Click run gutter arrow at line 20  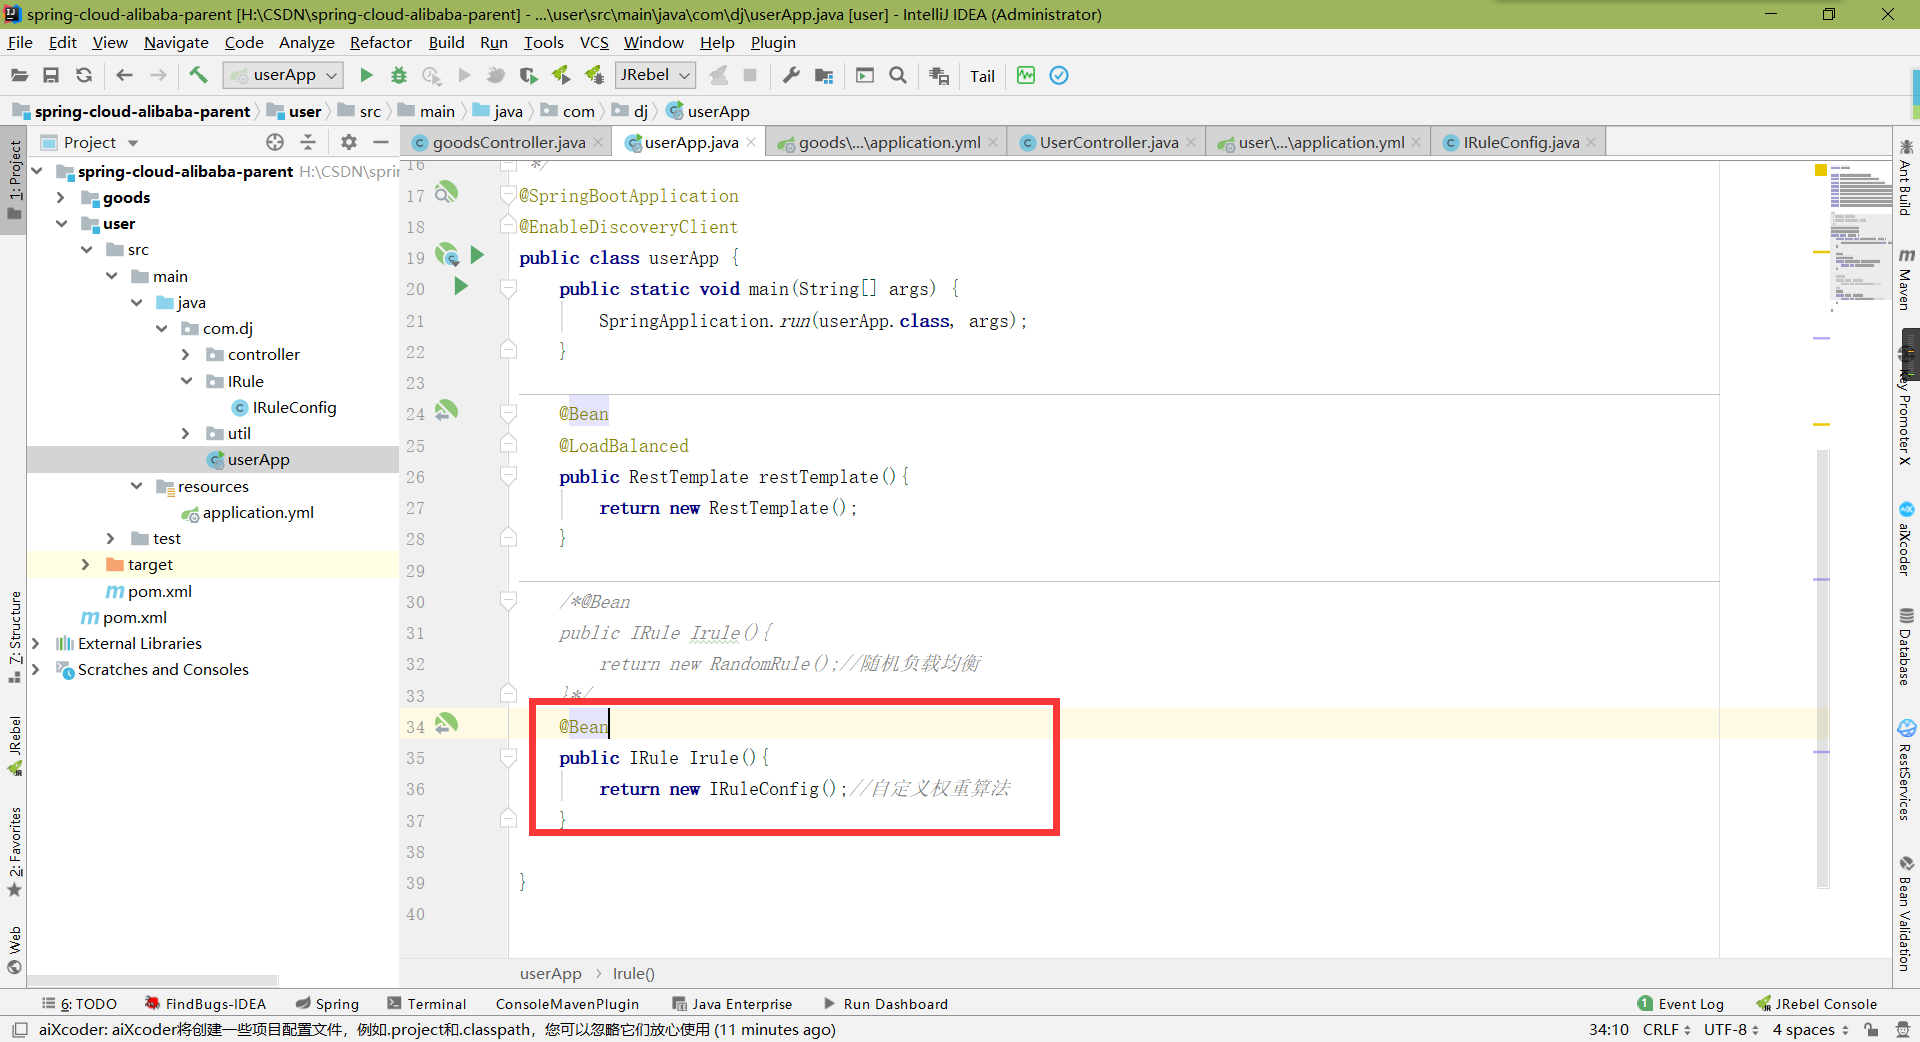(x=460, y=287)
